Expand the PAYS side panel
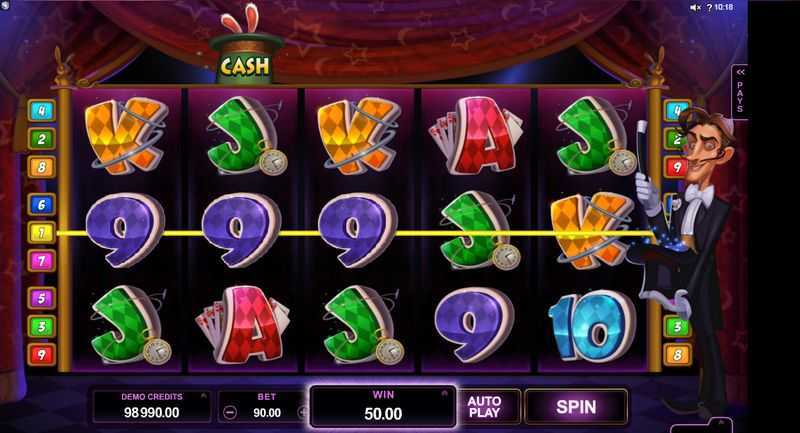Viewport: 800px width, 433px height. (x=740, y=91)
